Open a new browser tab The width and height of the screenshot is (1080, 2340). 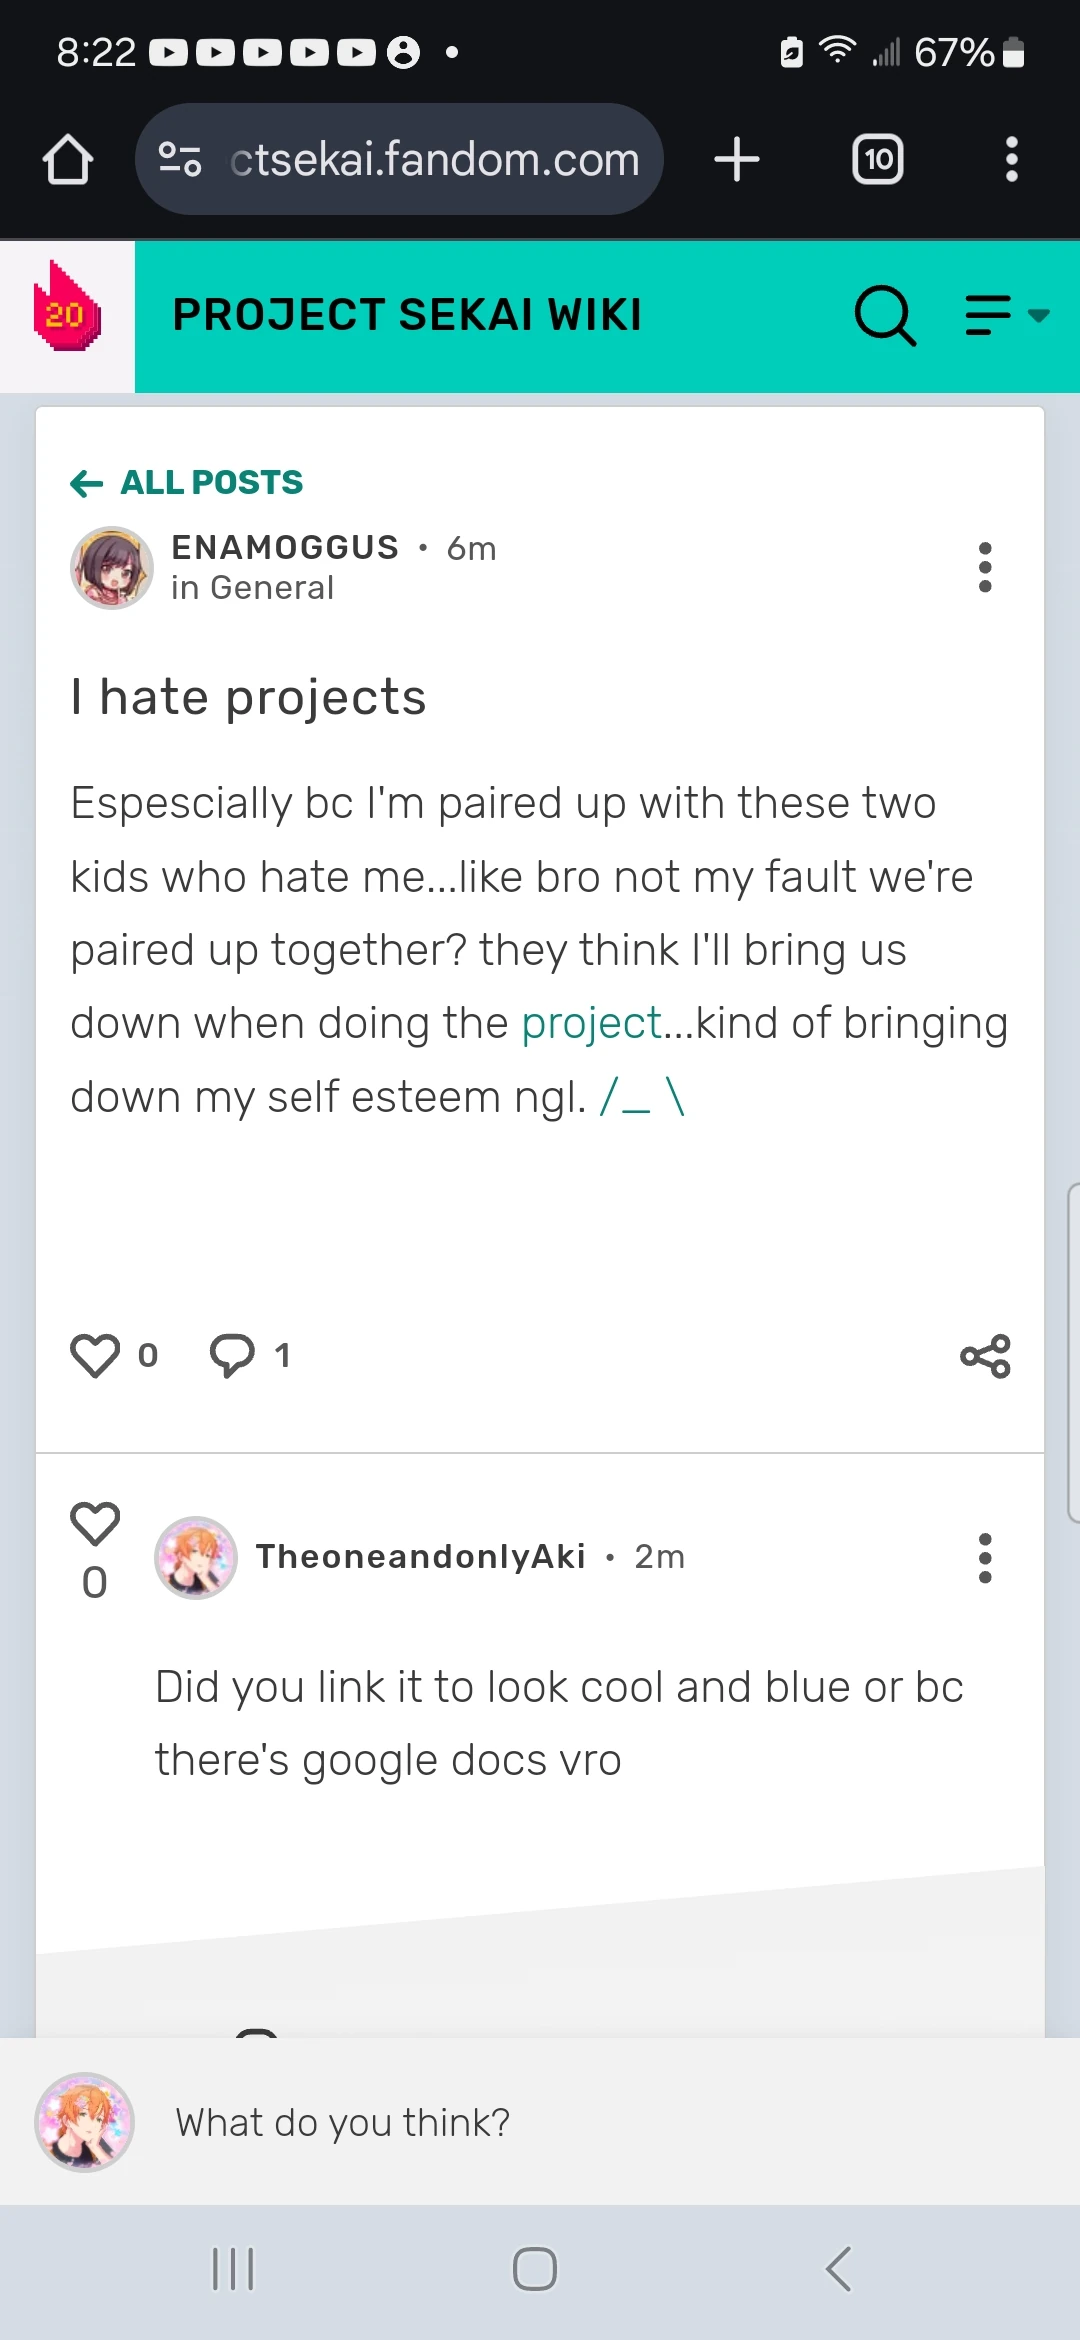[737, 160]
